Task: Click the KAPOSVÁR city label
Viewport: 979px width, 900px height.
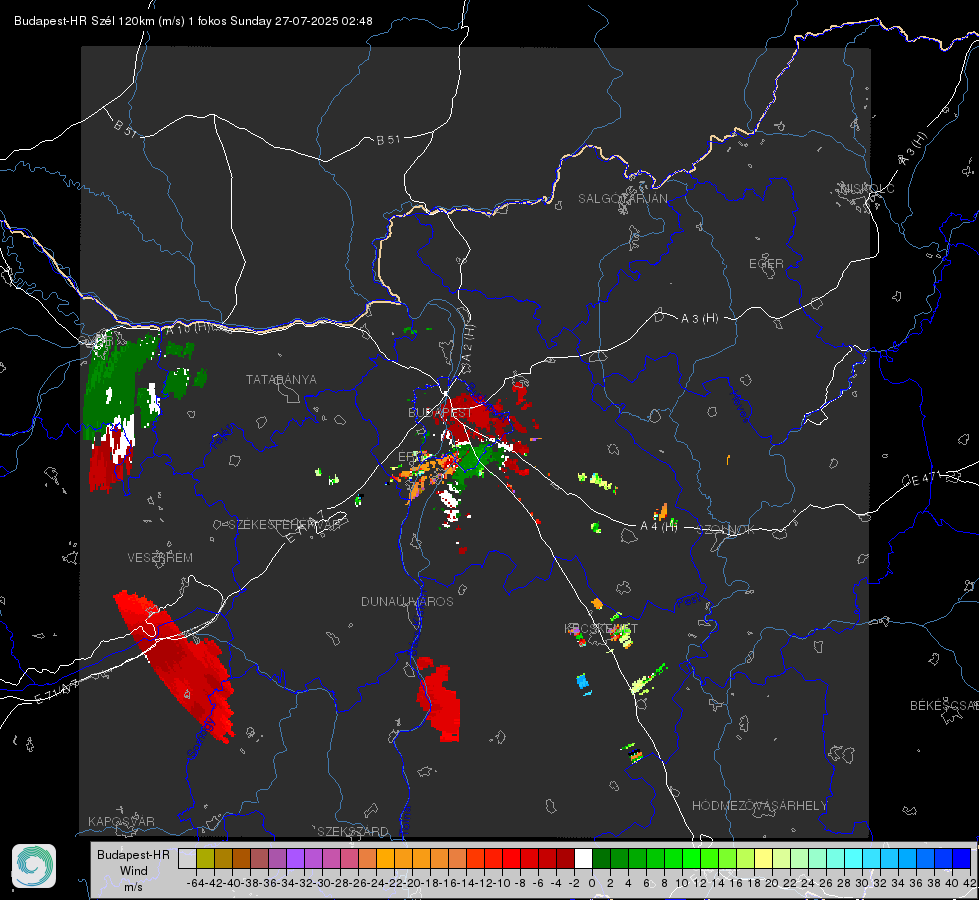Action: 121,821
